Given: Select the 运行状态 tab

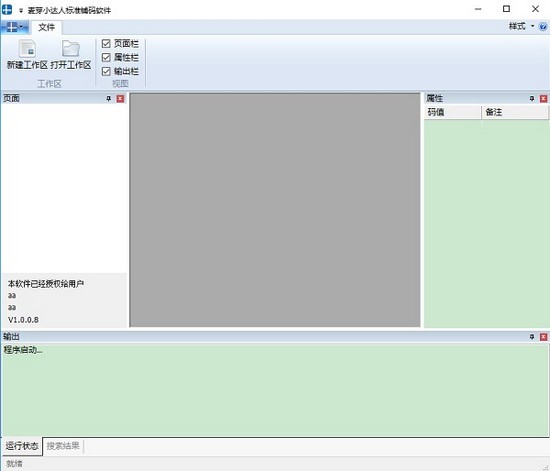Looking at the screenshot, I should click(x=22, y=446).
